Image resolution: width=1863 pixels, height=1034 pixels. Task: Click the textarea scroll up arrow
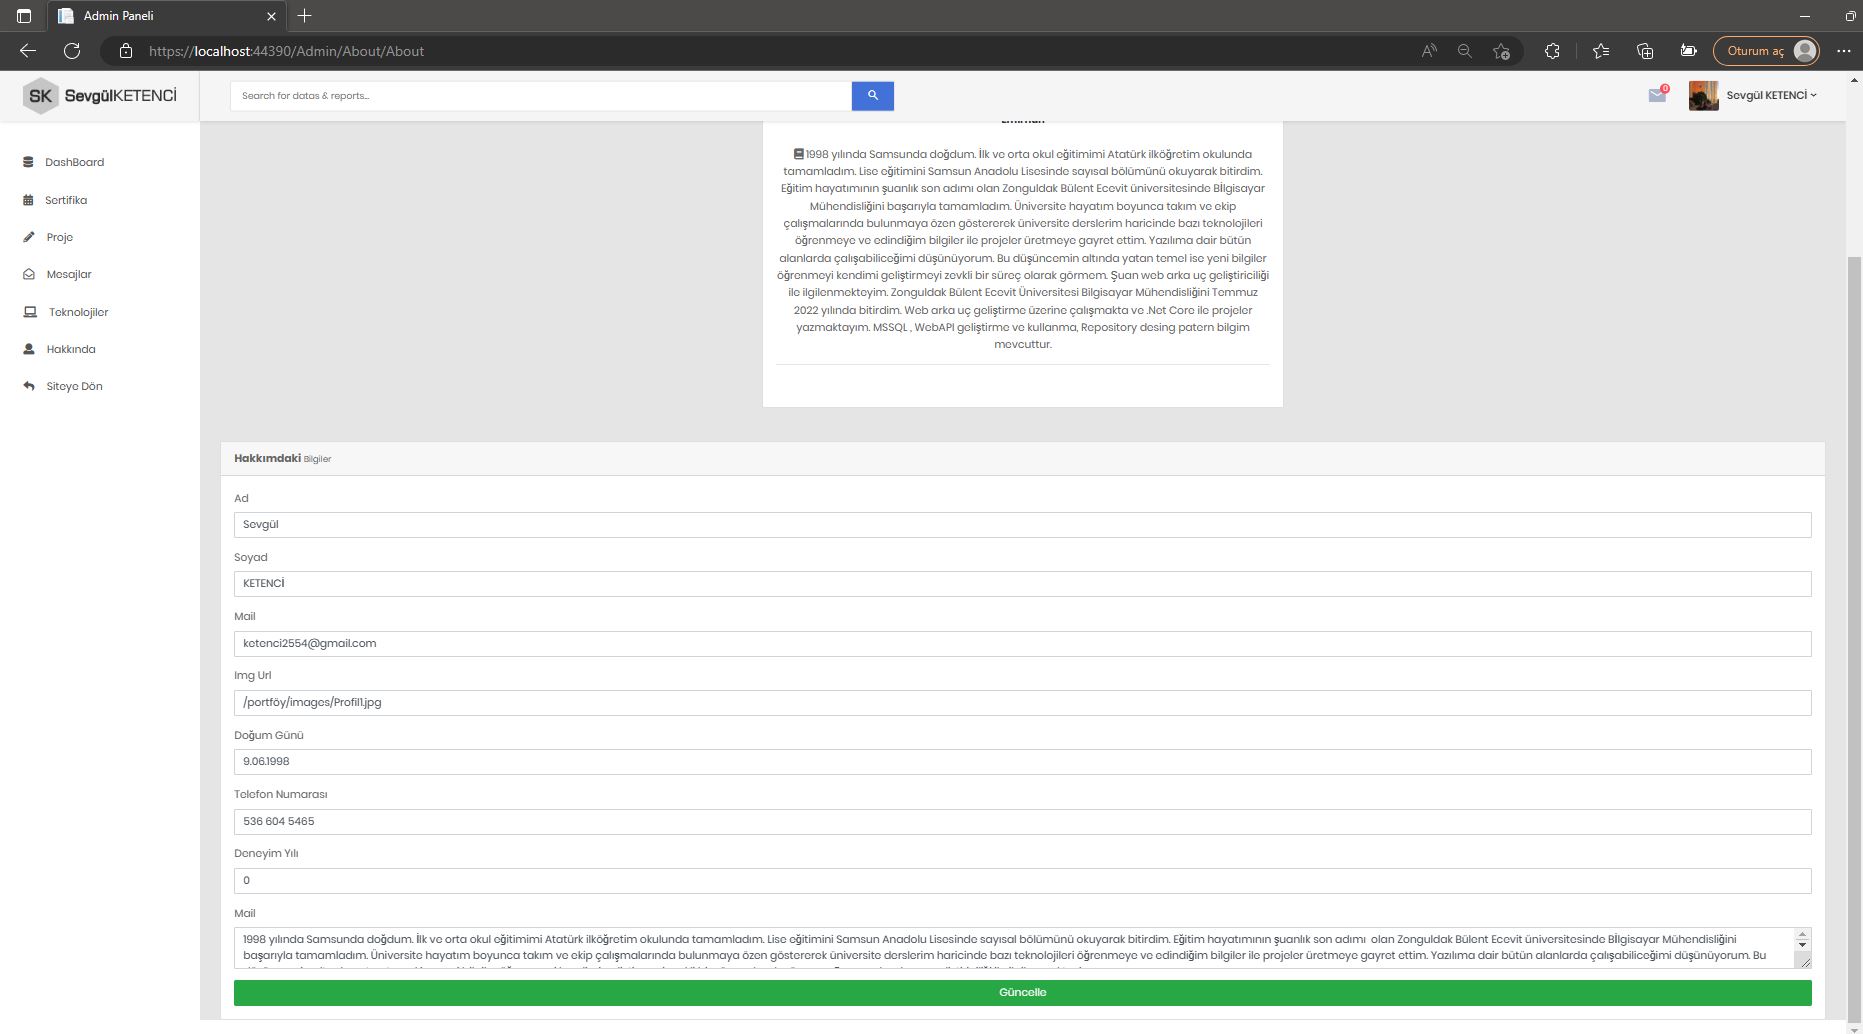pos(1802,935)
